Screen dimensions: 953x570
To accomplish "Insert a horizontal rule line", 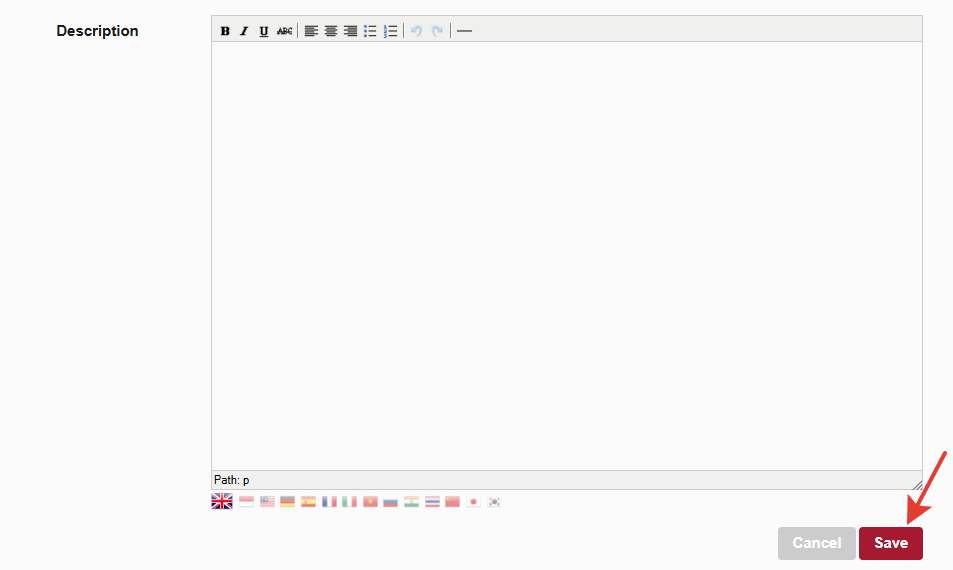I will click(x=464, y=31).
